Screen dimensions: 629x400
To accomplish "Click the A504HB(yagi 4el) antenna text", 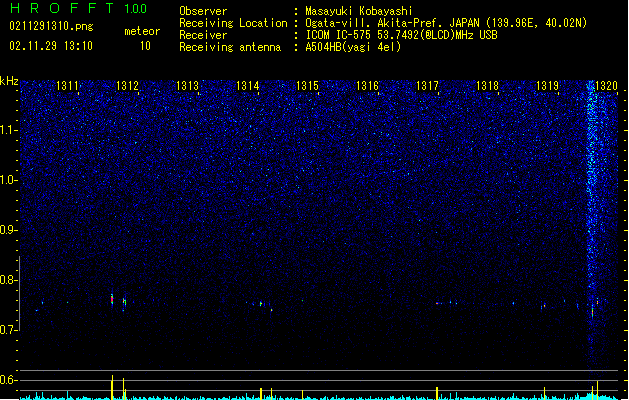I will pyautogui.click(x=353, y=47).
